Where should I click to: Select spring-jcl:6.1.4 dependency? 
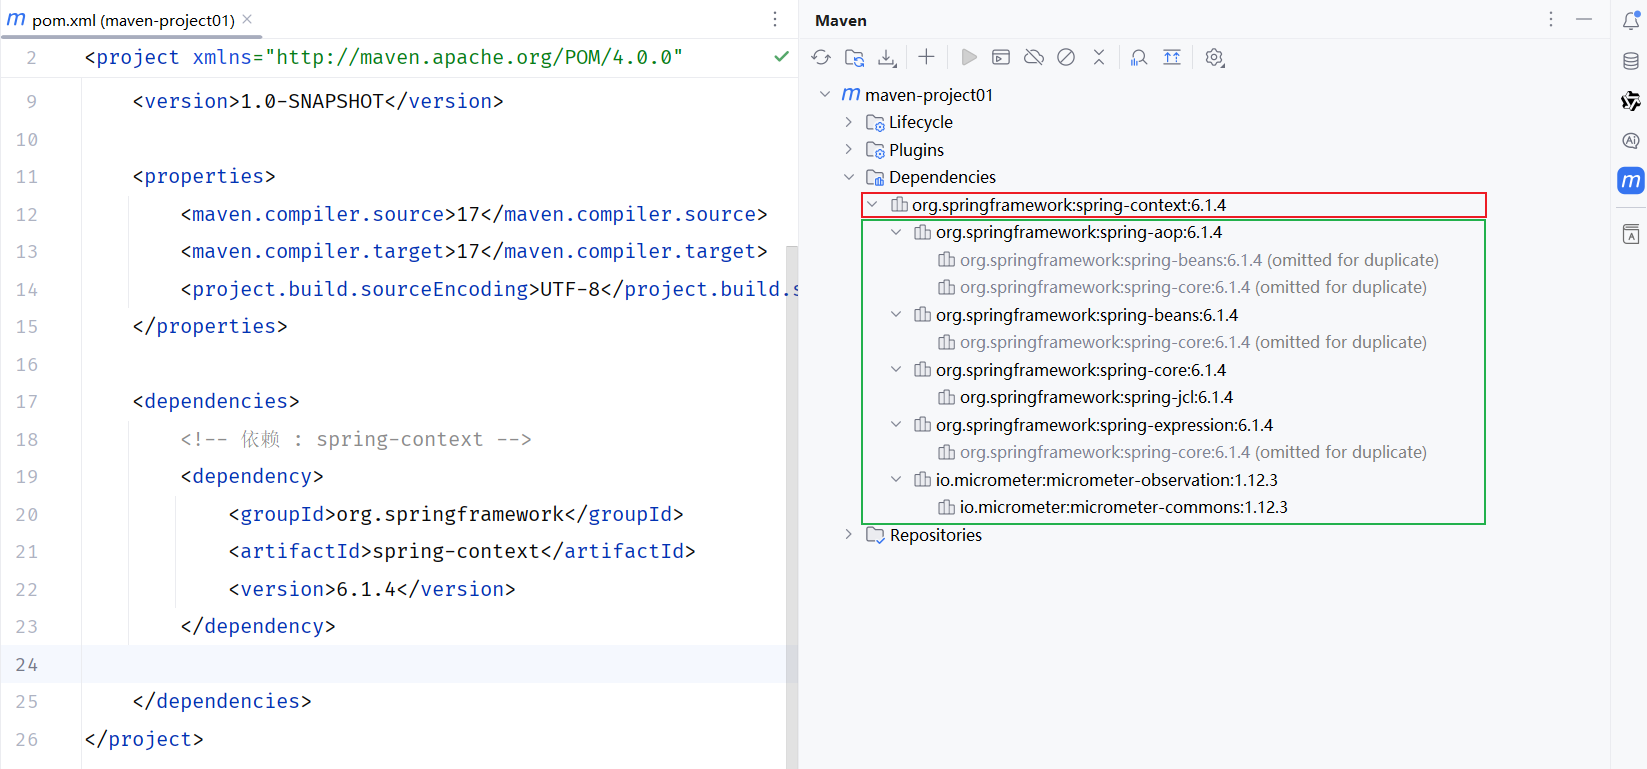pos(1096,397)
